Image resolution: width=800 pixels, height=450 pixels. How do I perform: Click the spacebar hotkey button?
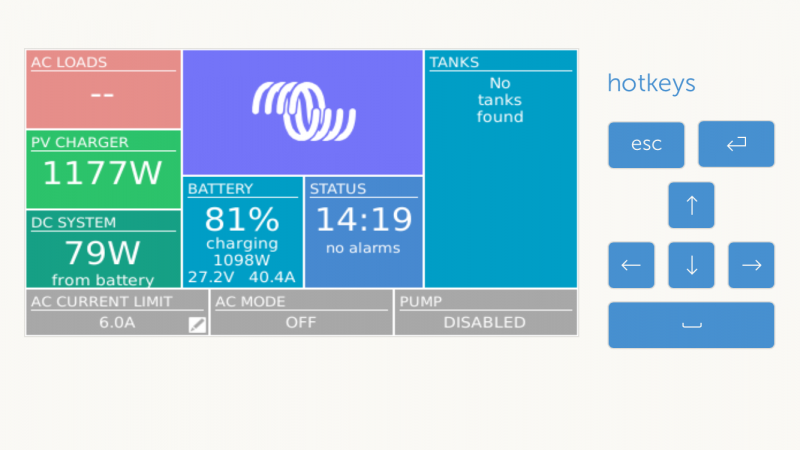pos(691,325)
